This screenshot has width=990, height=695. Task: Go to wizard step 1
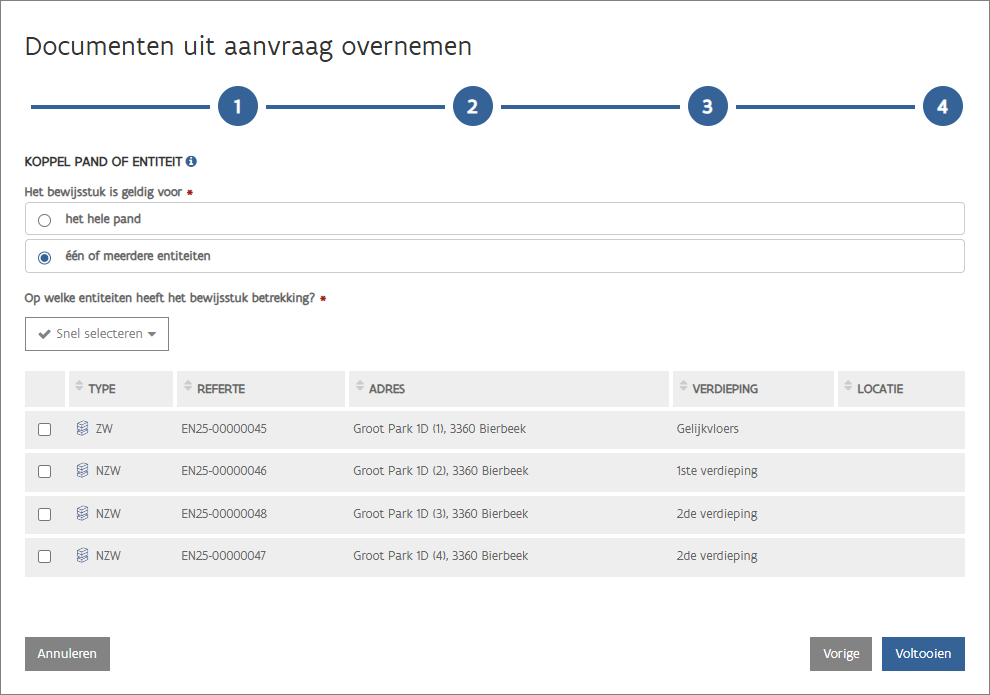click(238, 106)
